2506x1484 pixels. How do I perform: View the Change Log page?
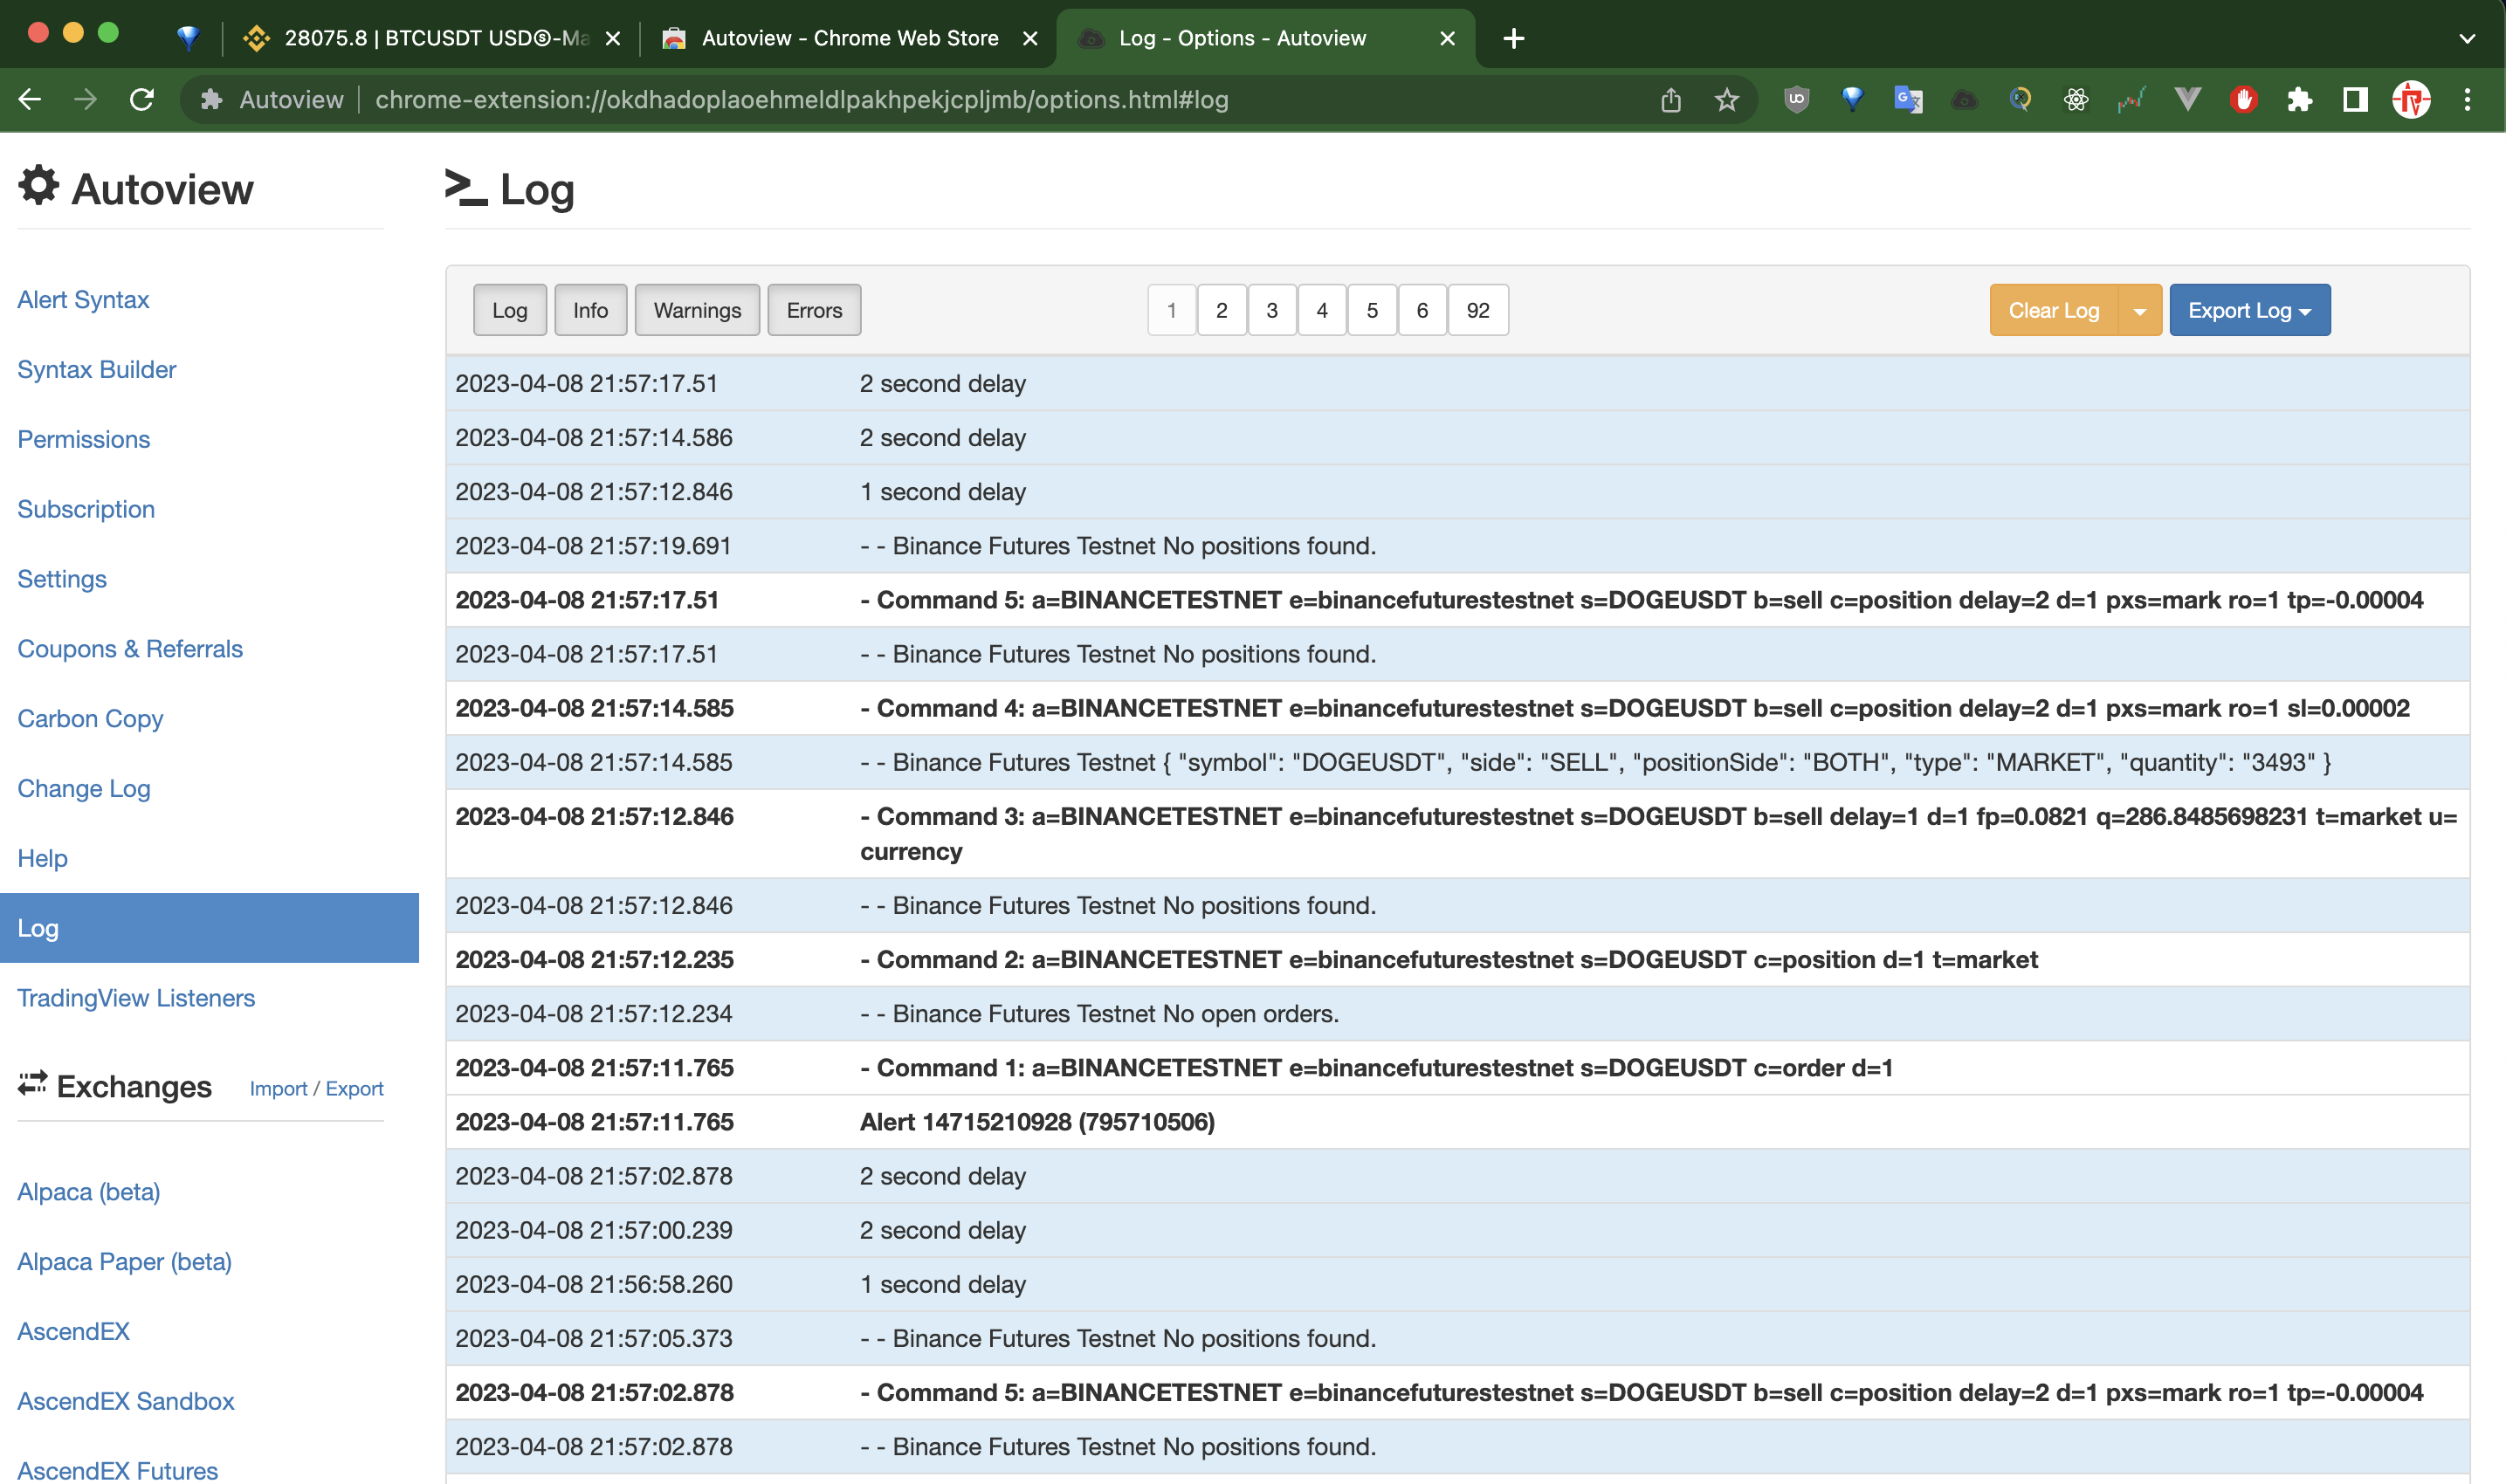[x=84, y=788]
